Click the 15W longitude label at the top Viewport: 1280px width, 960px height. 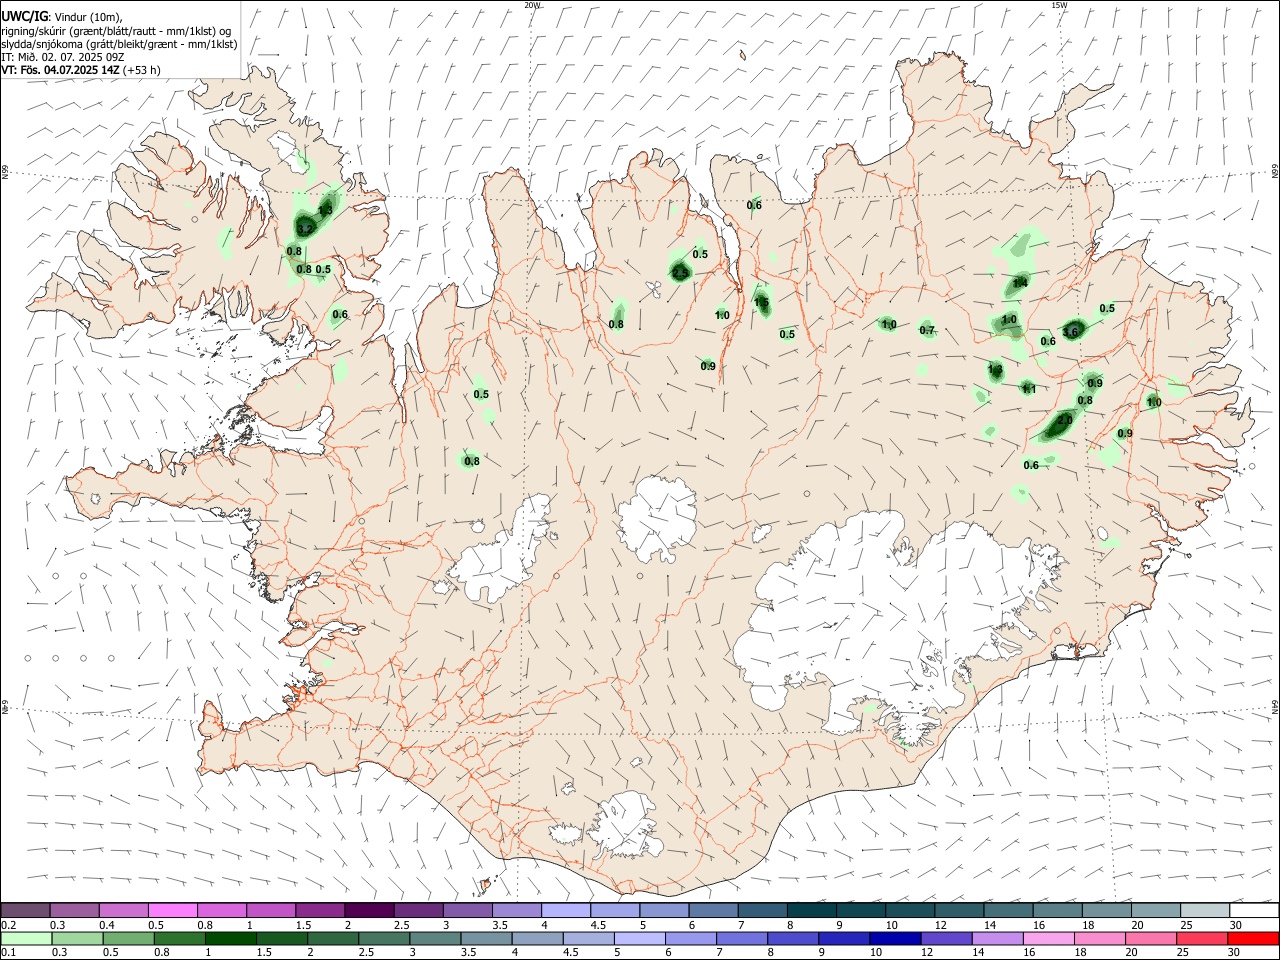click(1059, 5)
